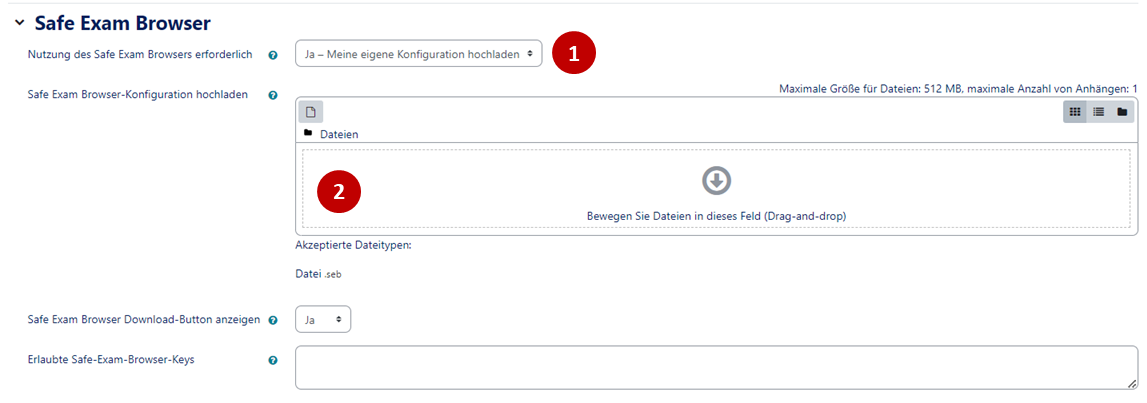1147x403 pixels.
Task: Switch file picker to folder tree view
Action: [1122, 112]
